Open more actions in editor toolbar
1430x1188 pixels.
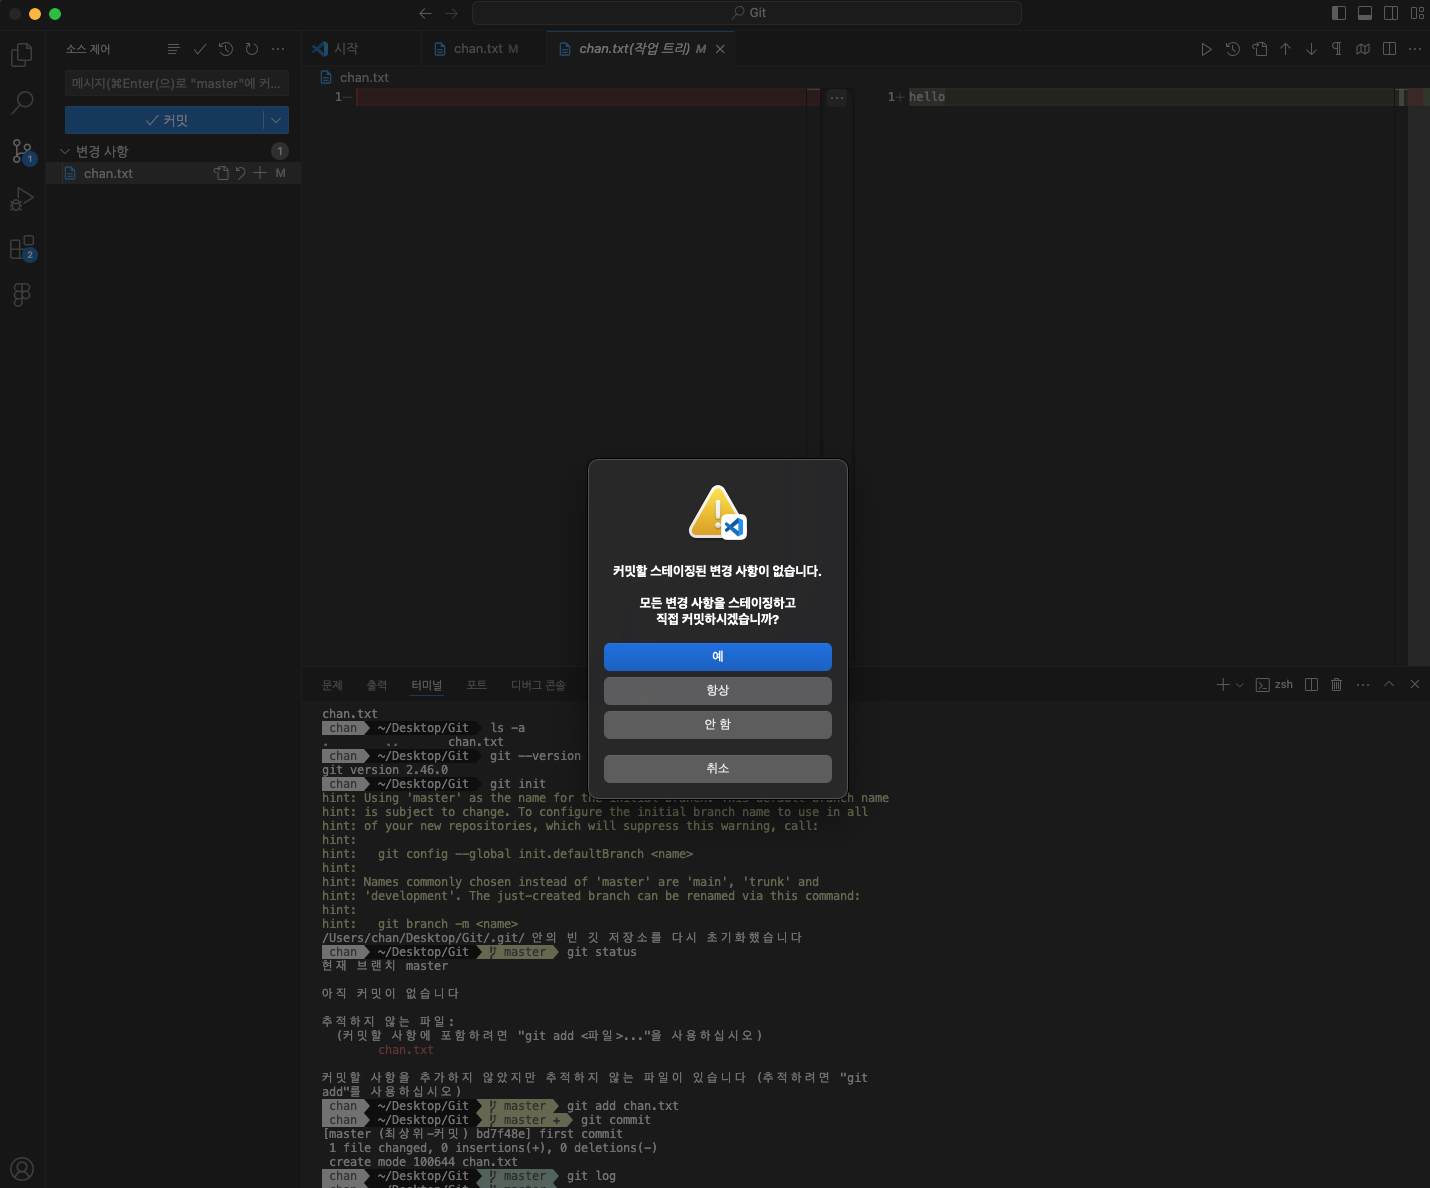[x=1415, y=49]
